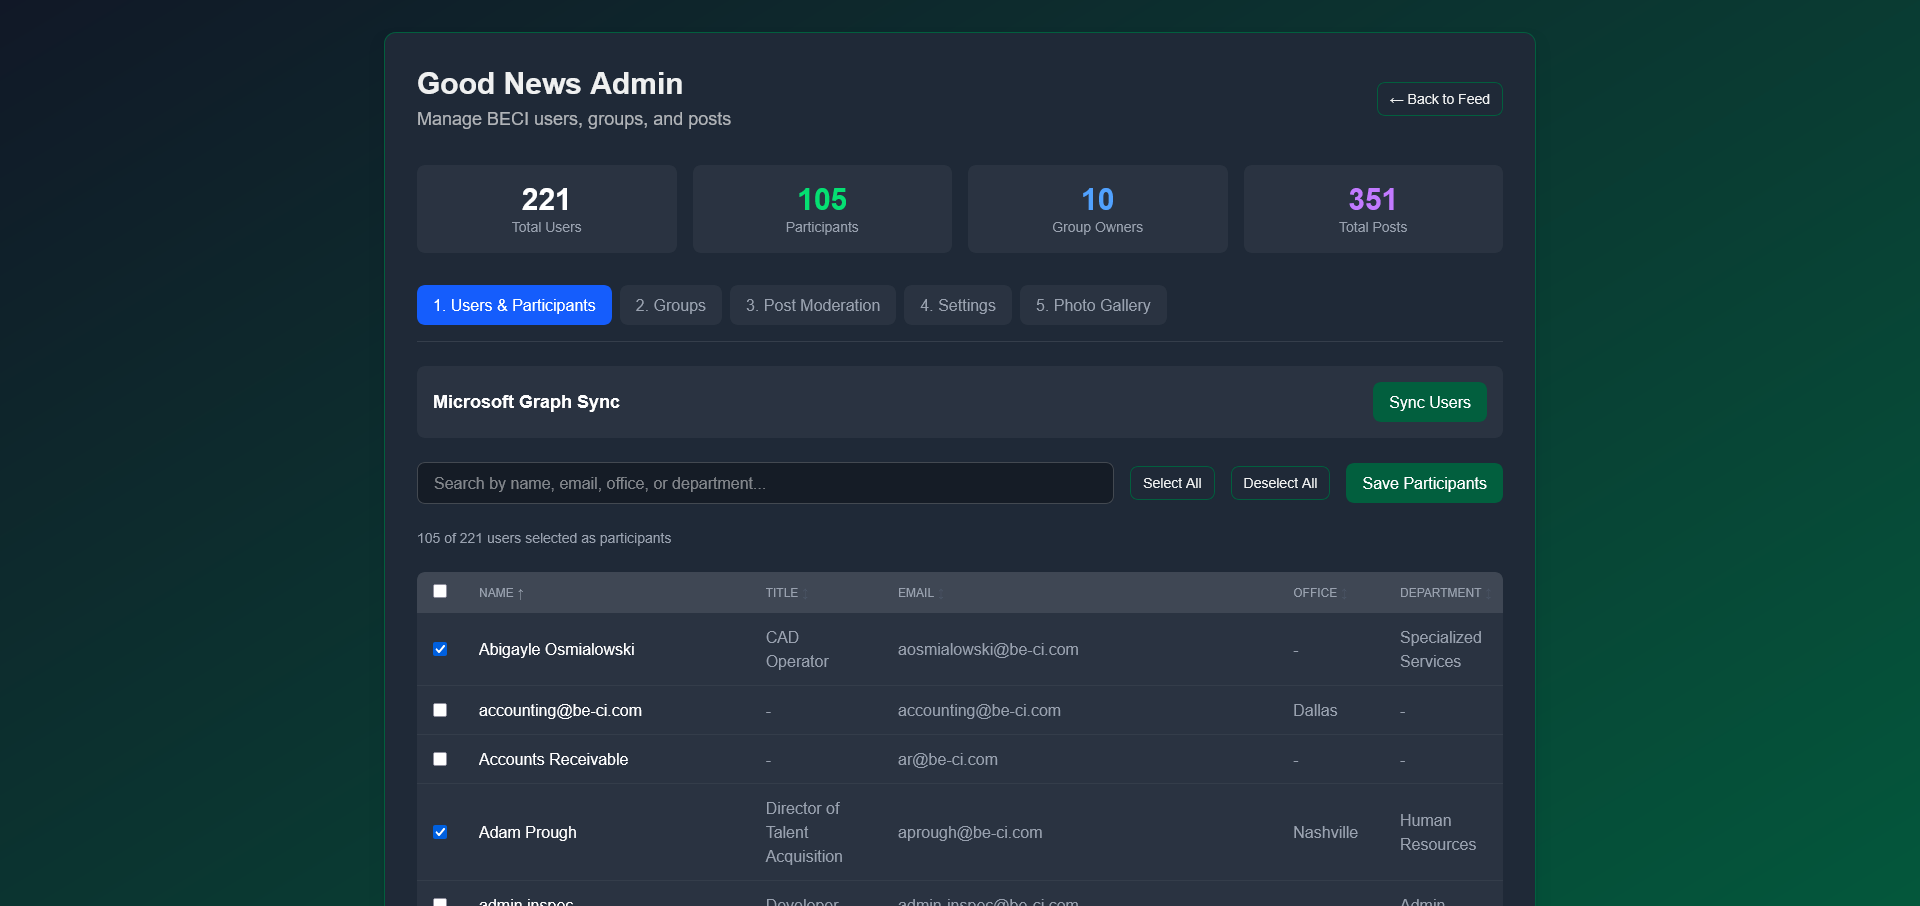The image size is (1920, 906).
Task: Open the Photo Gallery tab
Action: coord(1093,305)
